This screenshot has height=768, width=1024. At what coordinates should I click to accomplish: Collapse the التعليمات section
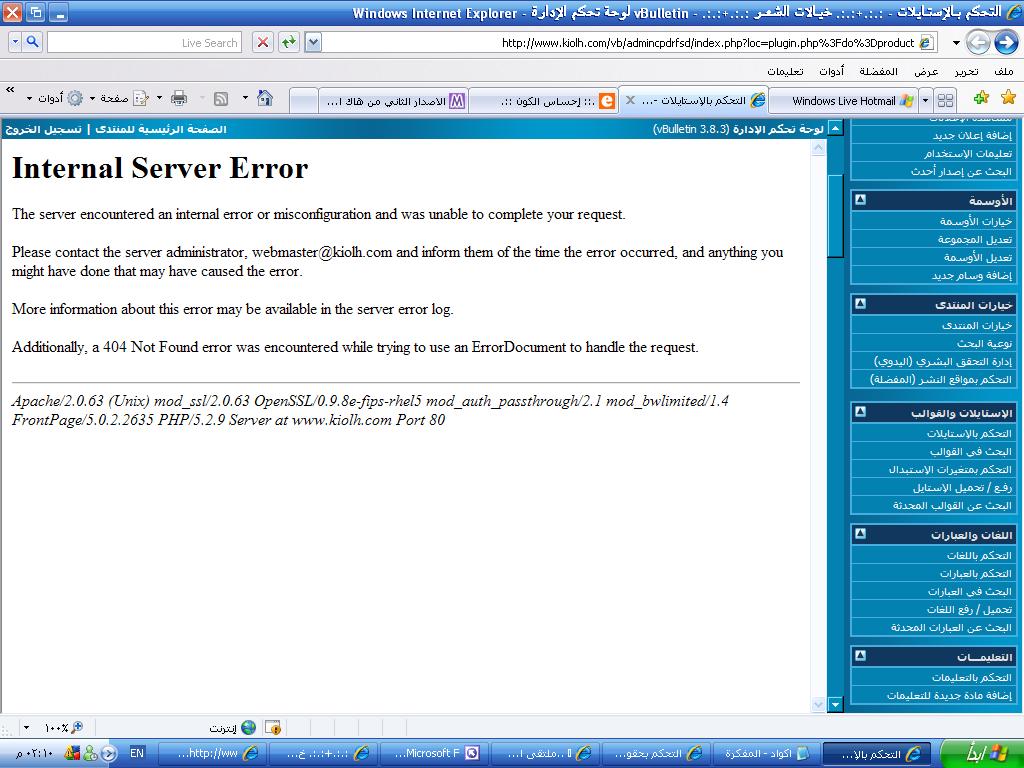click(x=861, y=656)
